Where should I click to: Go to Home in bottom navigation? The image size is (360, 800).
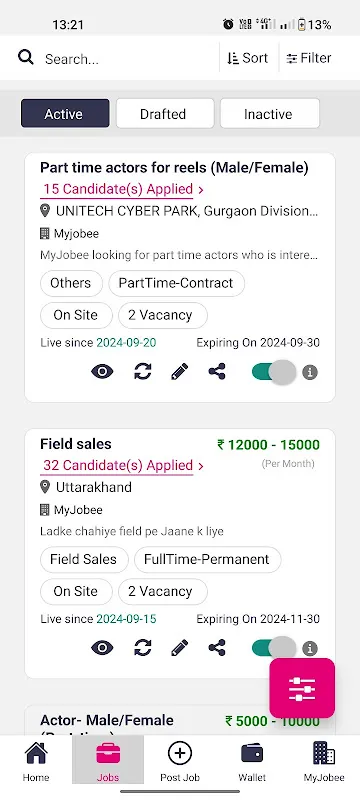click(x=36, y=763)
